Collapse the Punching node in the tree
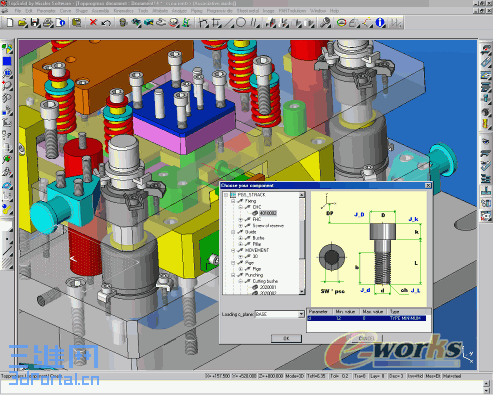The height and width of the screenshot is (395, 493). tap(233, 275)
